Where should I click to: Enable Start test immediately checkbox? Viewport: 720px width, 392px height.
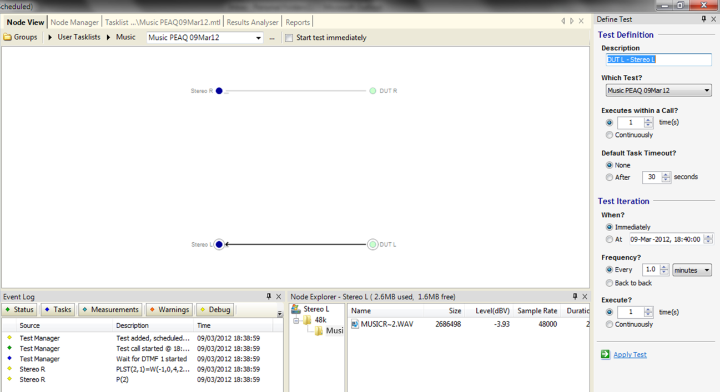pos(289,38)
